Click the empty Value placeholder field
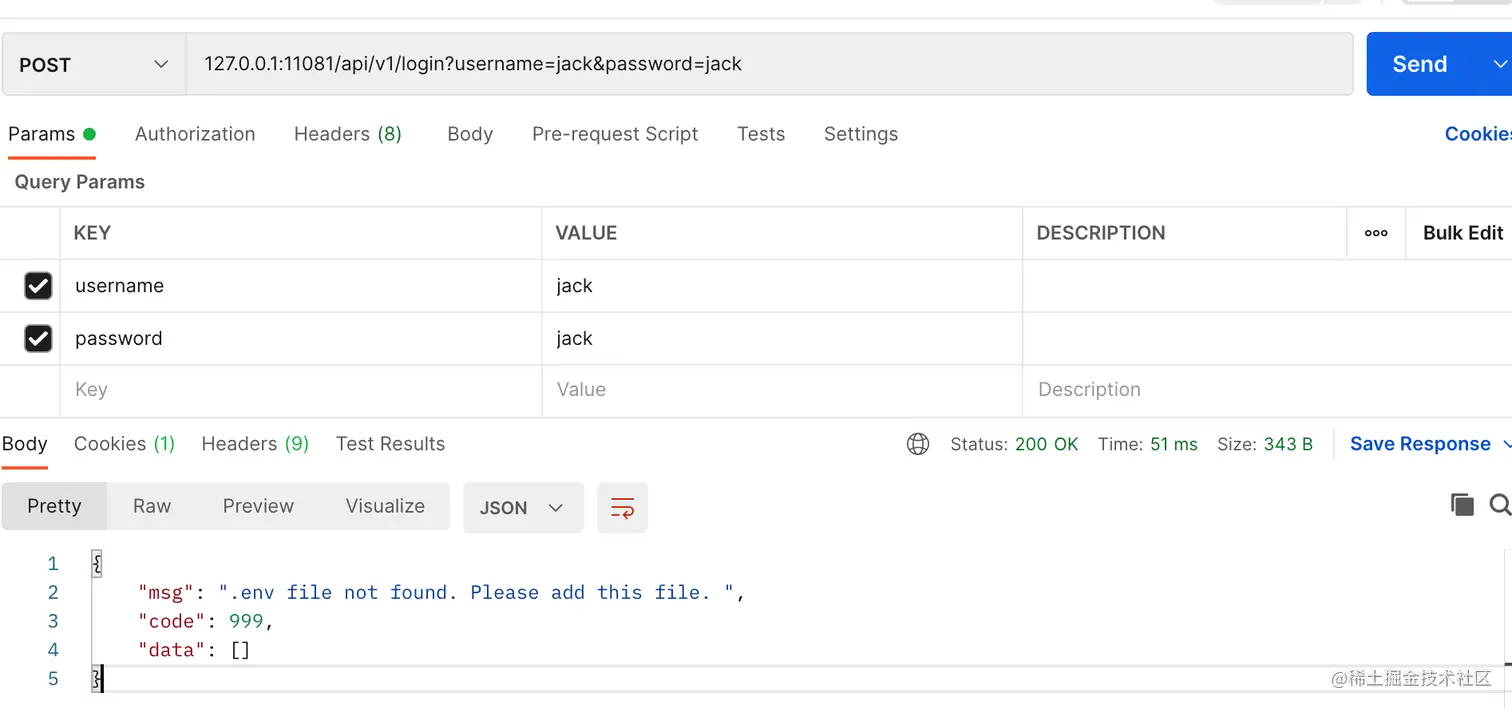This screenshot has width=1512, height=709. (x=782, y=390)
